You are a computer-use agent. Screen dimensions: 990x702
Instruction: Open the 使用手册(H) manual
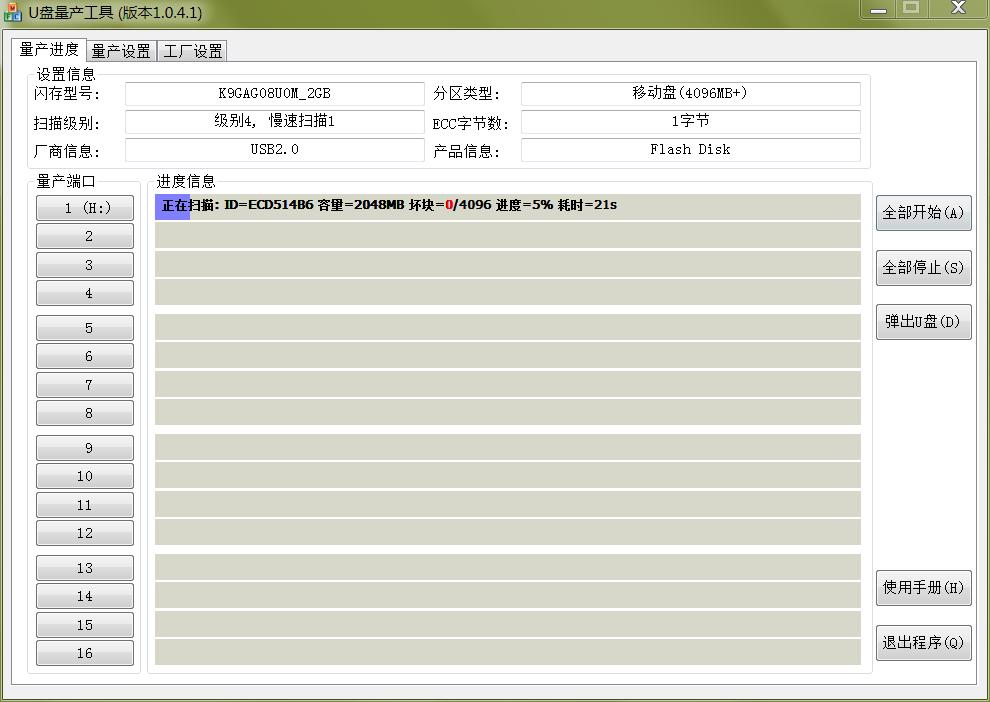923,588
